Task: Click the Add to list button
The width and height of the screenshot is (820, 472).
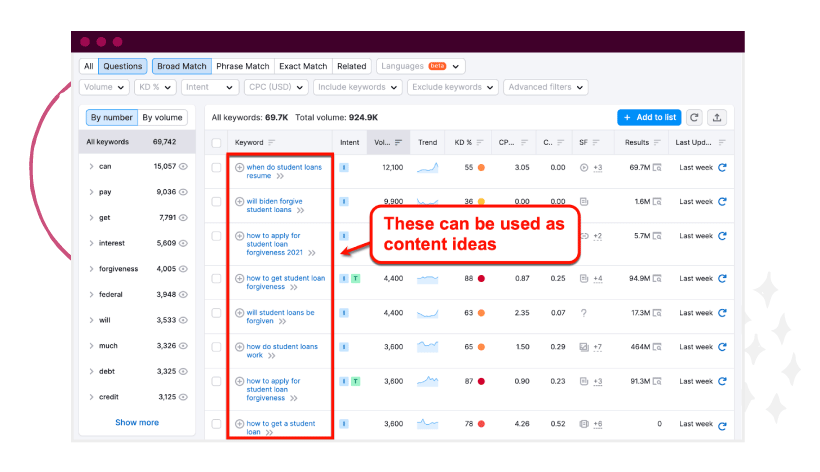Action: 649,117
